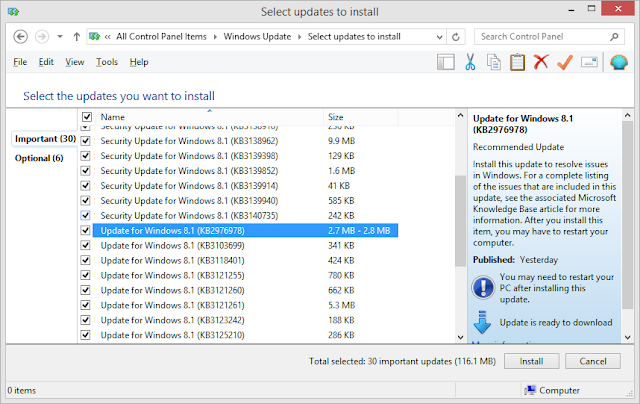Viewport: 640px width, 404px height.
Task: Uncheck KB3139398 security update checkbox
Action: 85,156
